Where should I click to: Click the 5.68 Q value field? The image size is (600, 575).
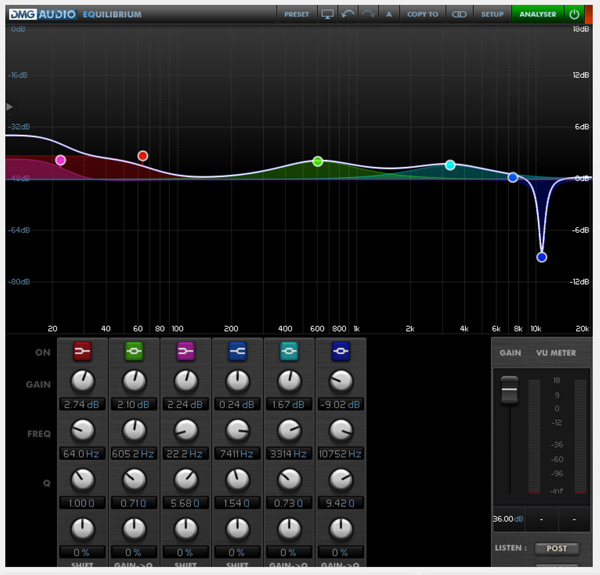click(x=186, y=503)
